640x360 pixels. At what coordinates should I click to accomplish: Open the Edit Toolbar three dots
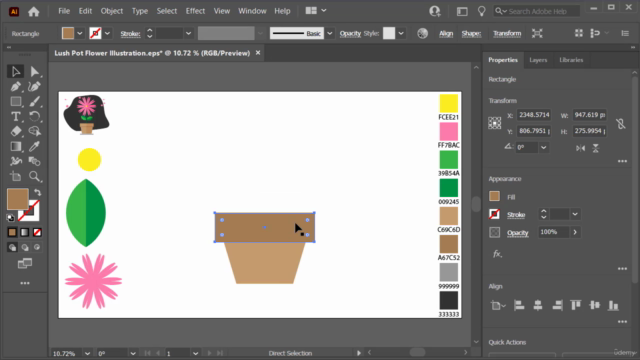pyautogui.click(x=25, y=283)
